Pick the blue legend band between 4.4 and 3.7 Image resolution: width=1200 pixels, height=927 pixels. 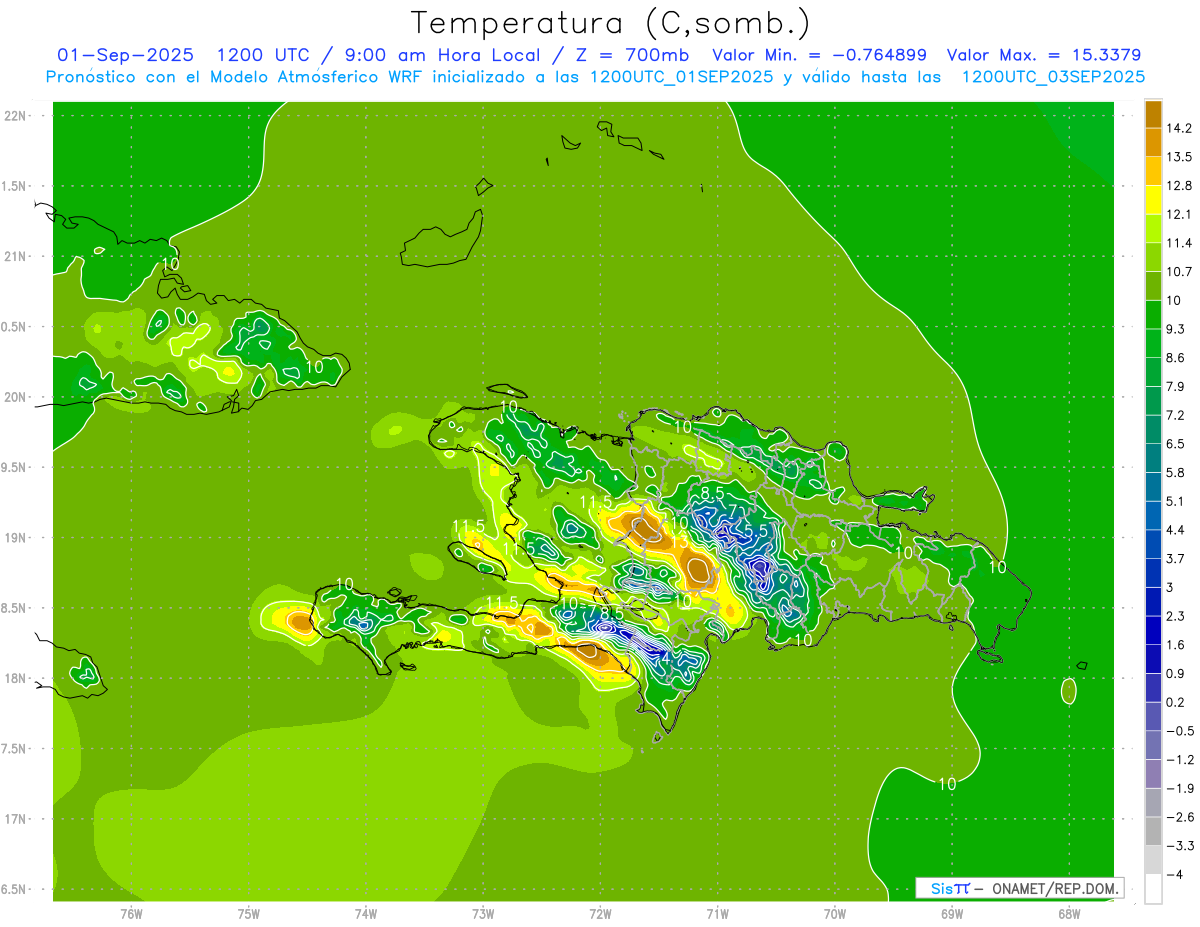tap(1153, 544)
